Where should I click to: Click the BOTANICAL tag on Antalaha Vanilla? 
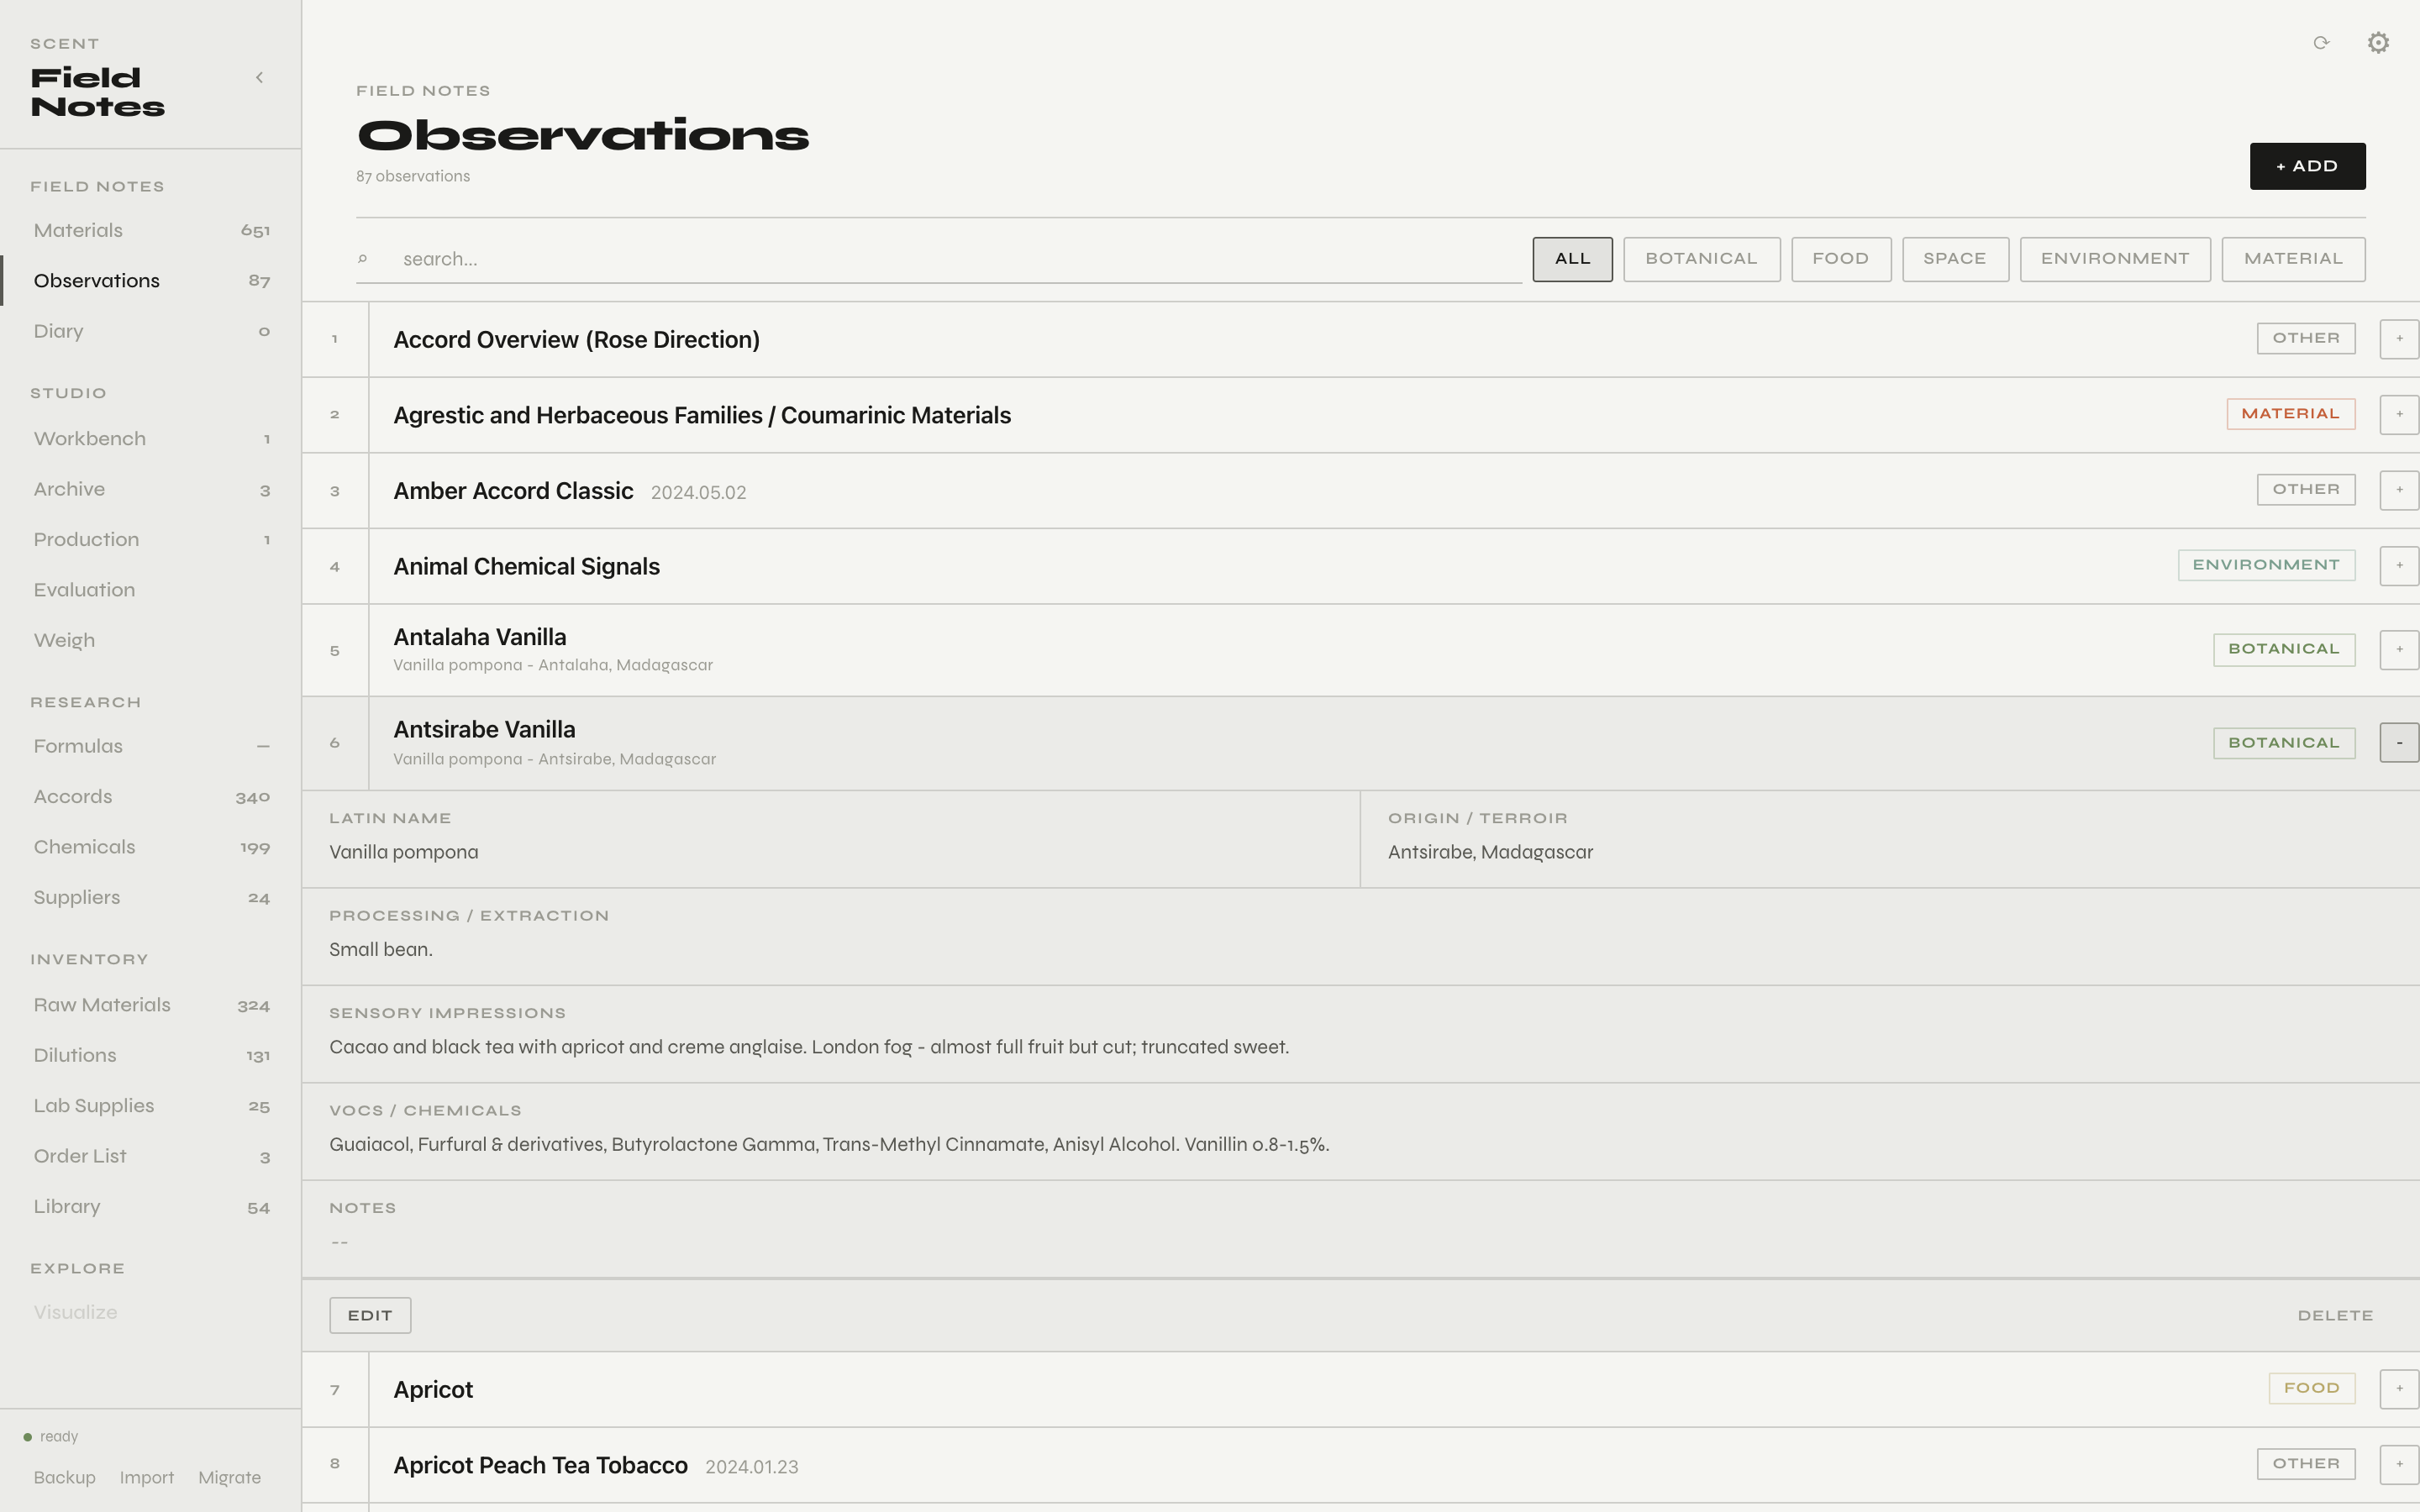[2284, 650]
